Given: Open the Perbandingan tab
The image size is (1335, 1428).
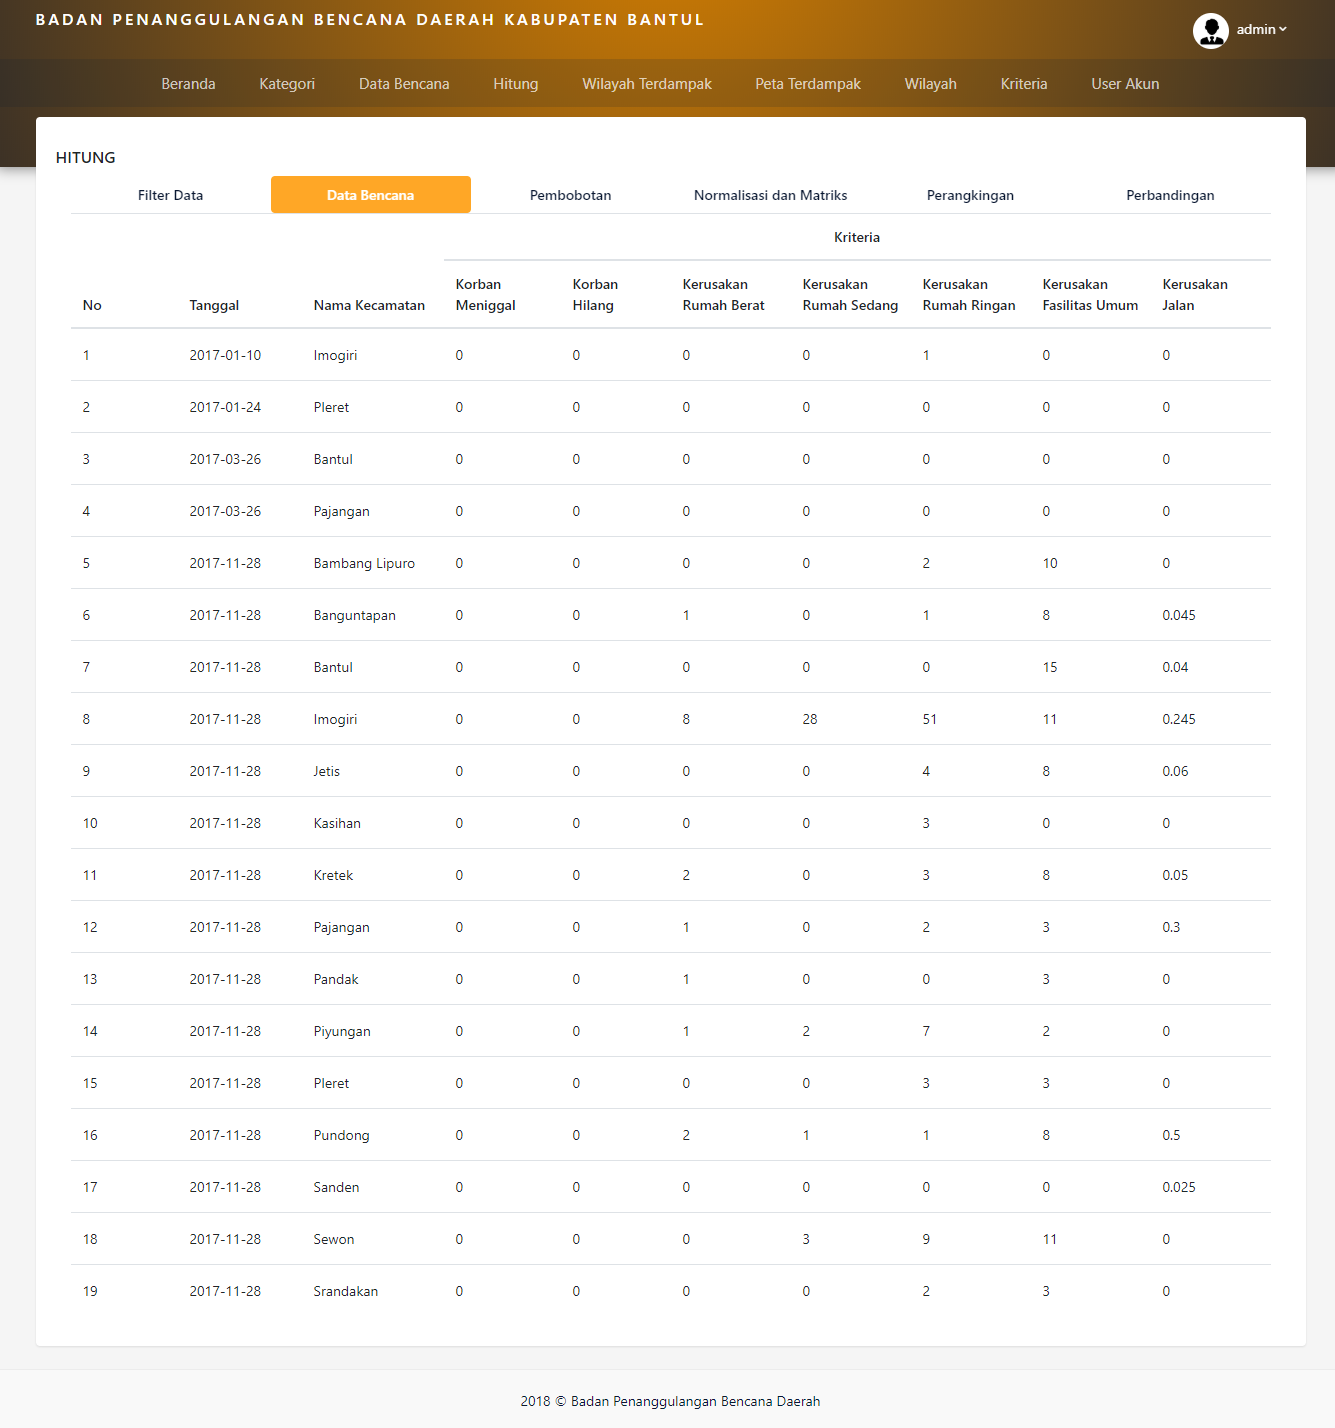Looking at the screenshot, I should tap(1170, 195).
